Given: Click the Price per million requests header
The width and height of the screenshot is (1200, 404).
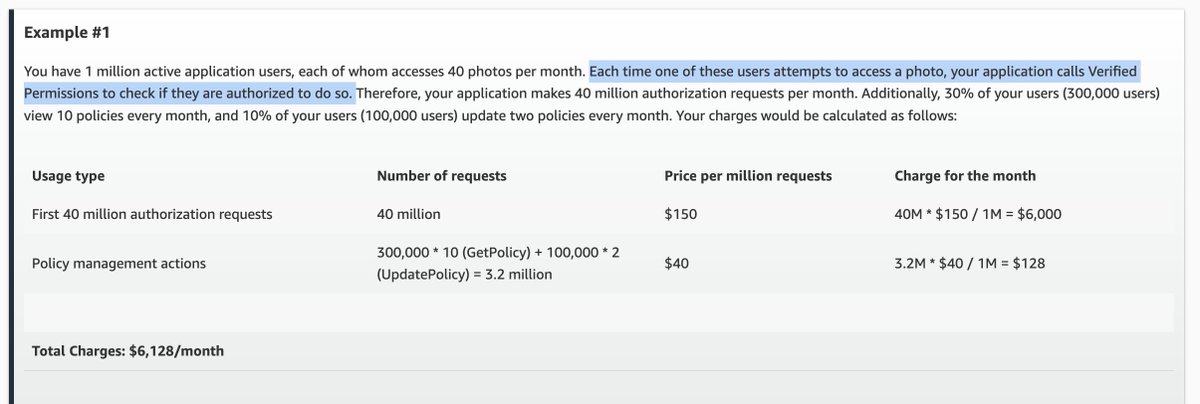Looking at the screenshot, I should (748, 176).
